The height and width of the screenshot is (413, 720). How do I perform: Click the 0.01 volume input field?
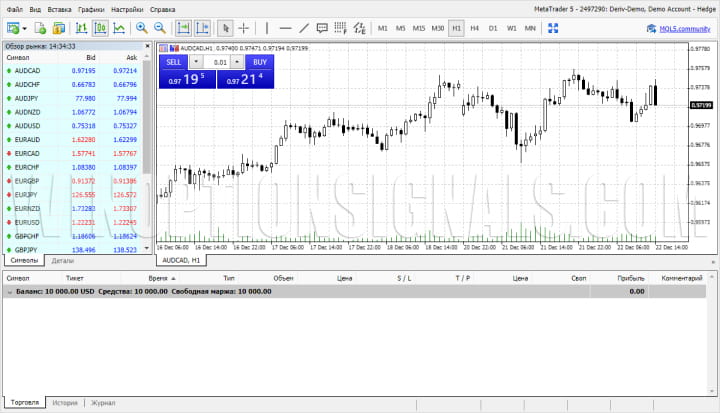[217, 62]
